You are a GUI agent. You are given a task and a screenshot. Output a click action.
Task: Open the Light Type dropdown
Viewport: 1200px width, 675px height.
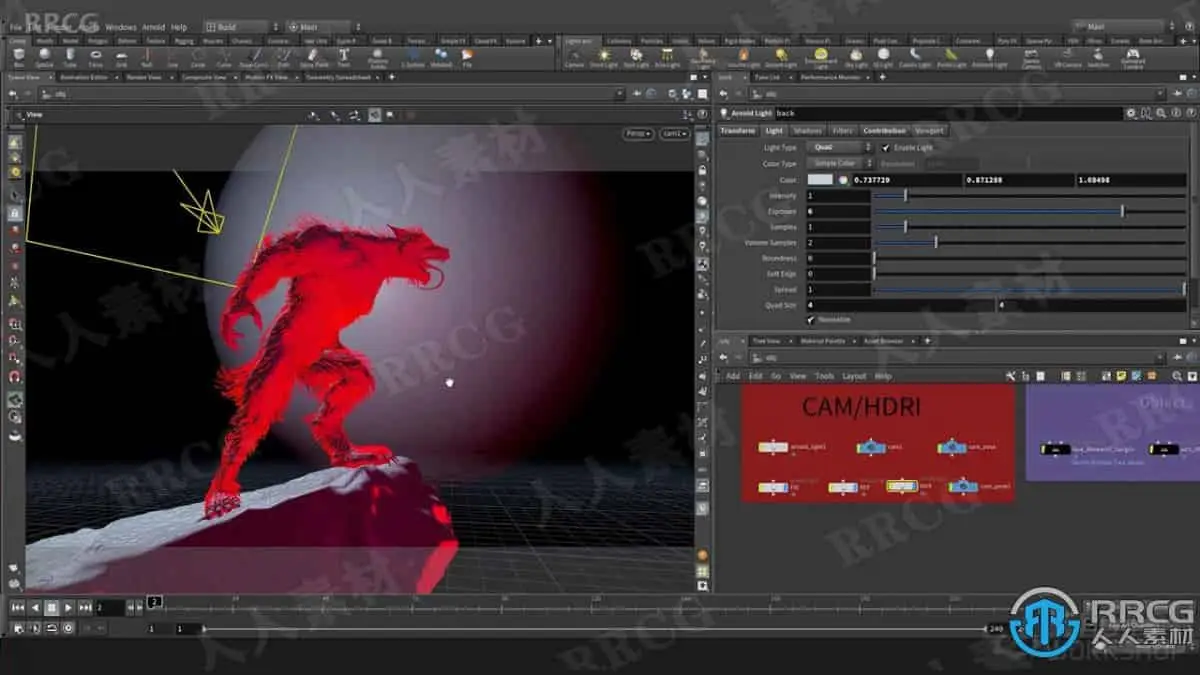pos(840,147)
